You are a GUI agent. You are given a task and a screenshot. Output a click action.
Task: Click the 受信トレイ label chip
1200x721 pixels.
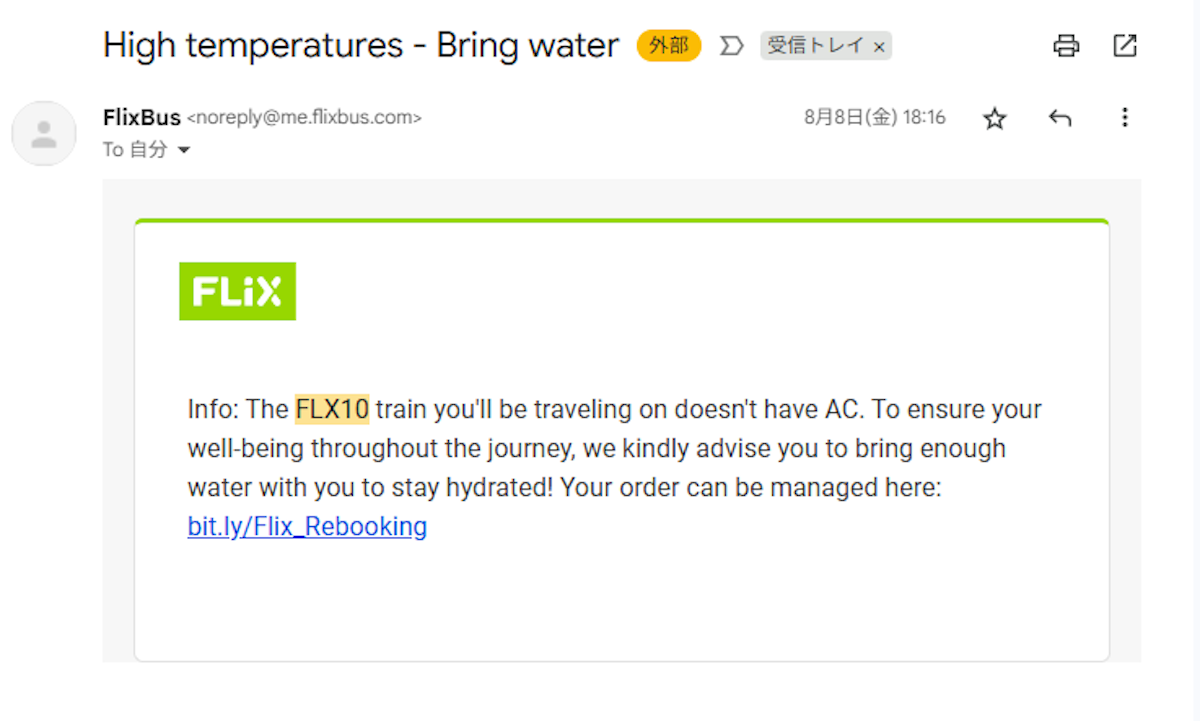(817, 46)
